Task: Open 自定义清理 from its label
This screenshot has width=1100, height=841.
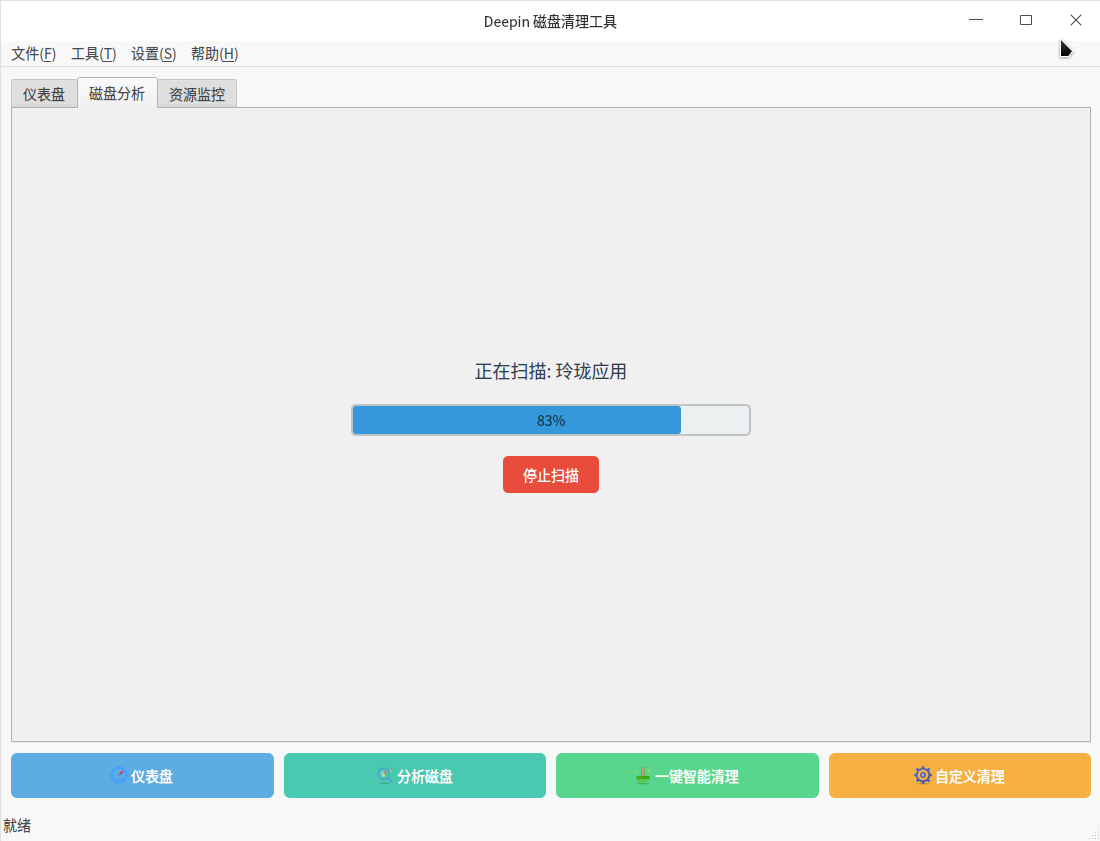Action: [970, 776]
